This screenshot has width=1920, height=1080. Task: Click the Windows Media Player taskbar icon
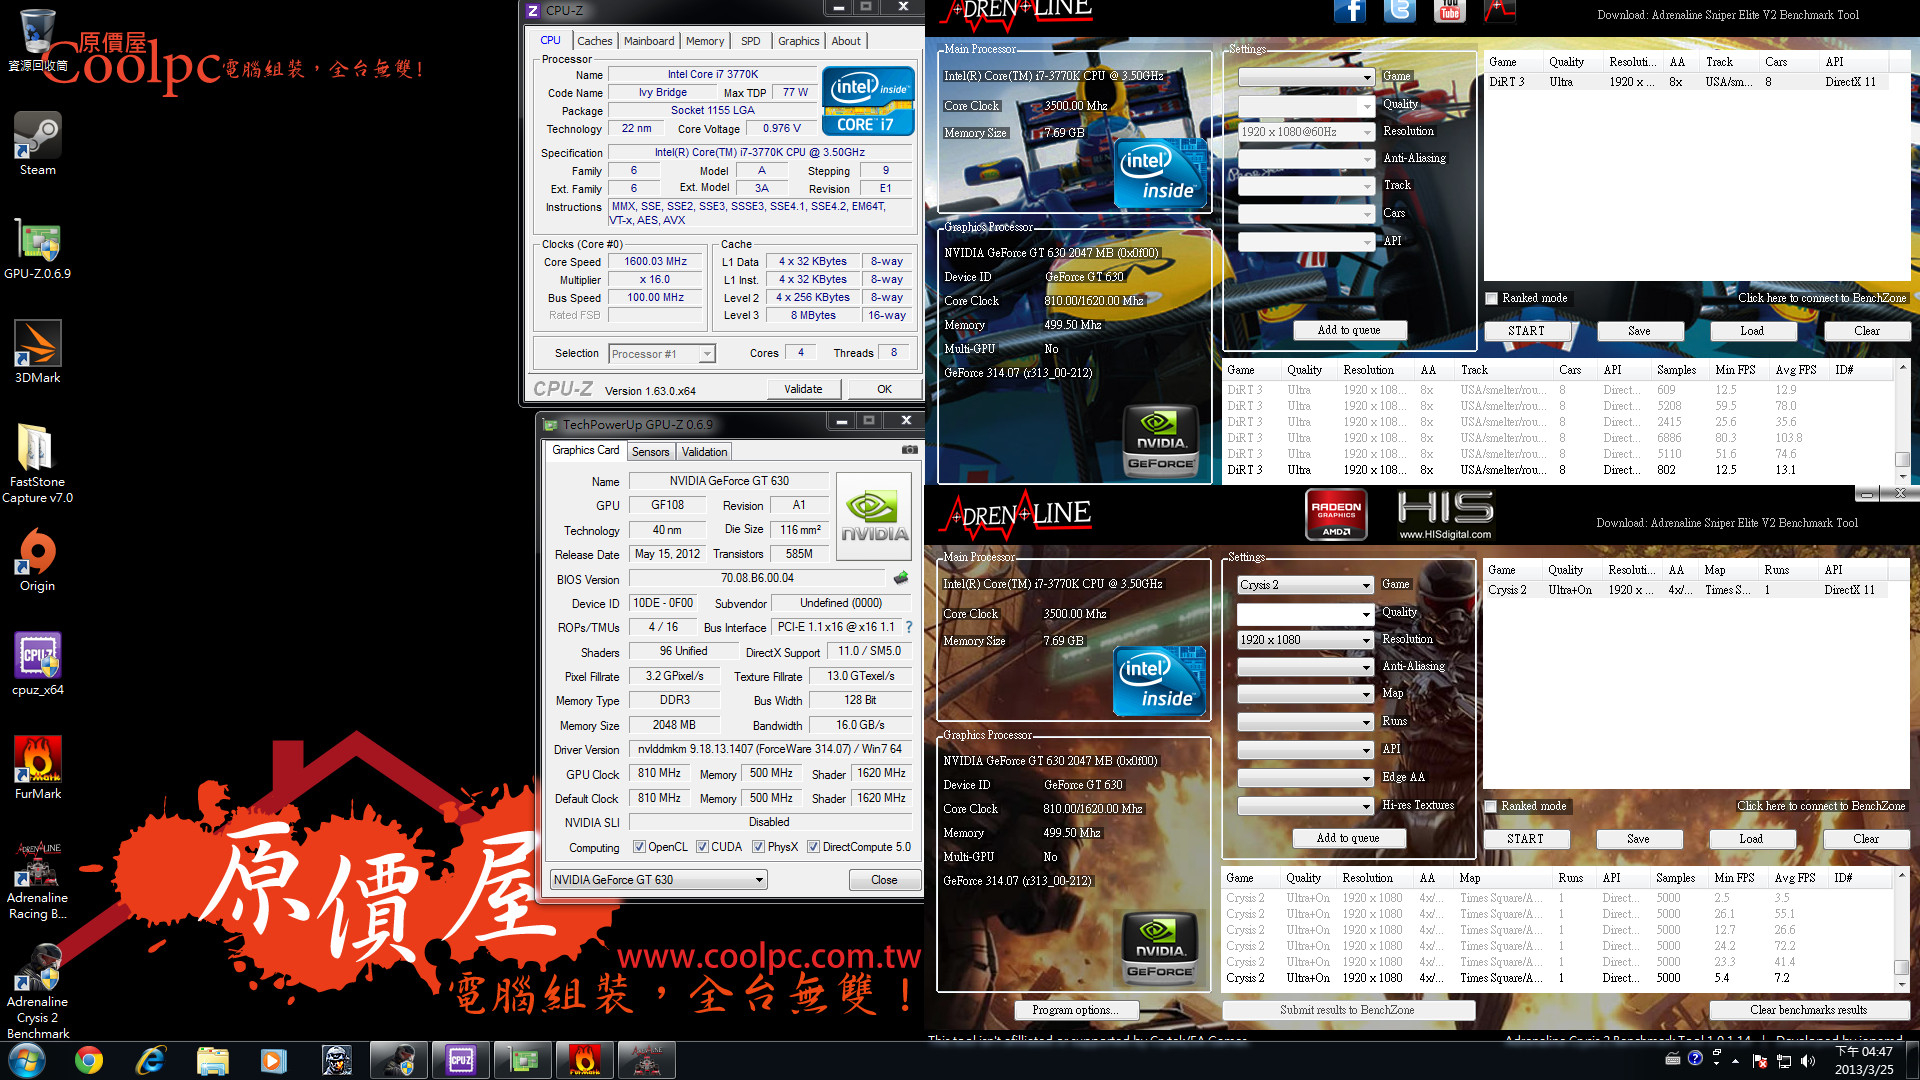pyautogui.click(x=273, y=1060)
